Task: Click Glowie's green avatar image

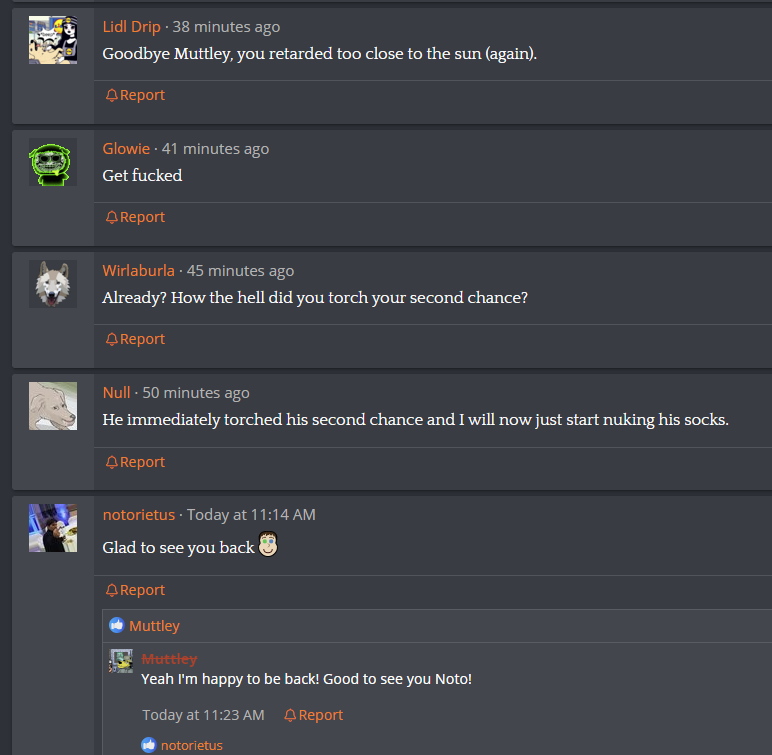Action: point(53,162)
